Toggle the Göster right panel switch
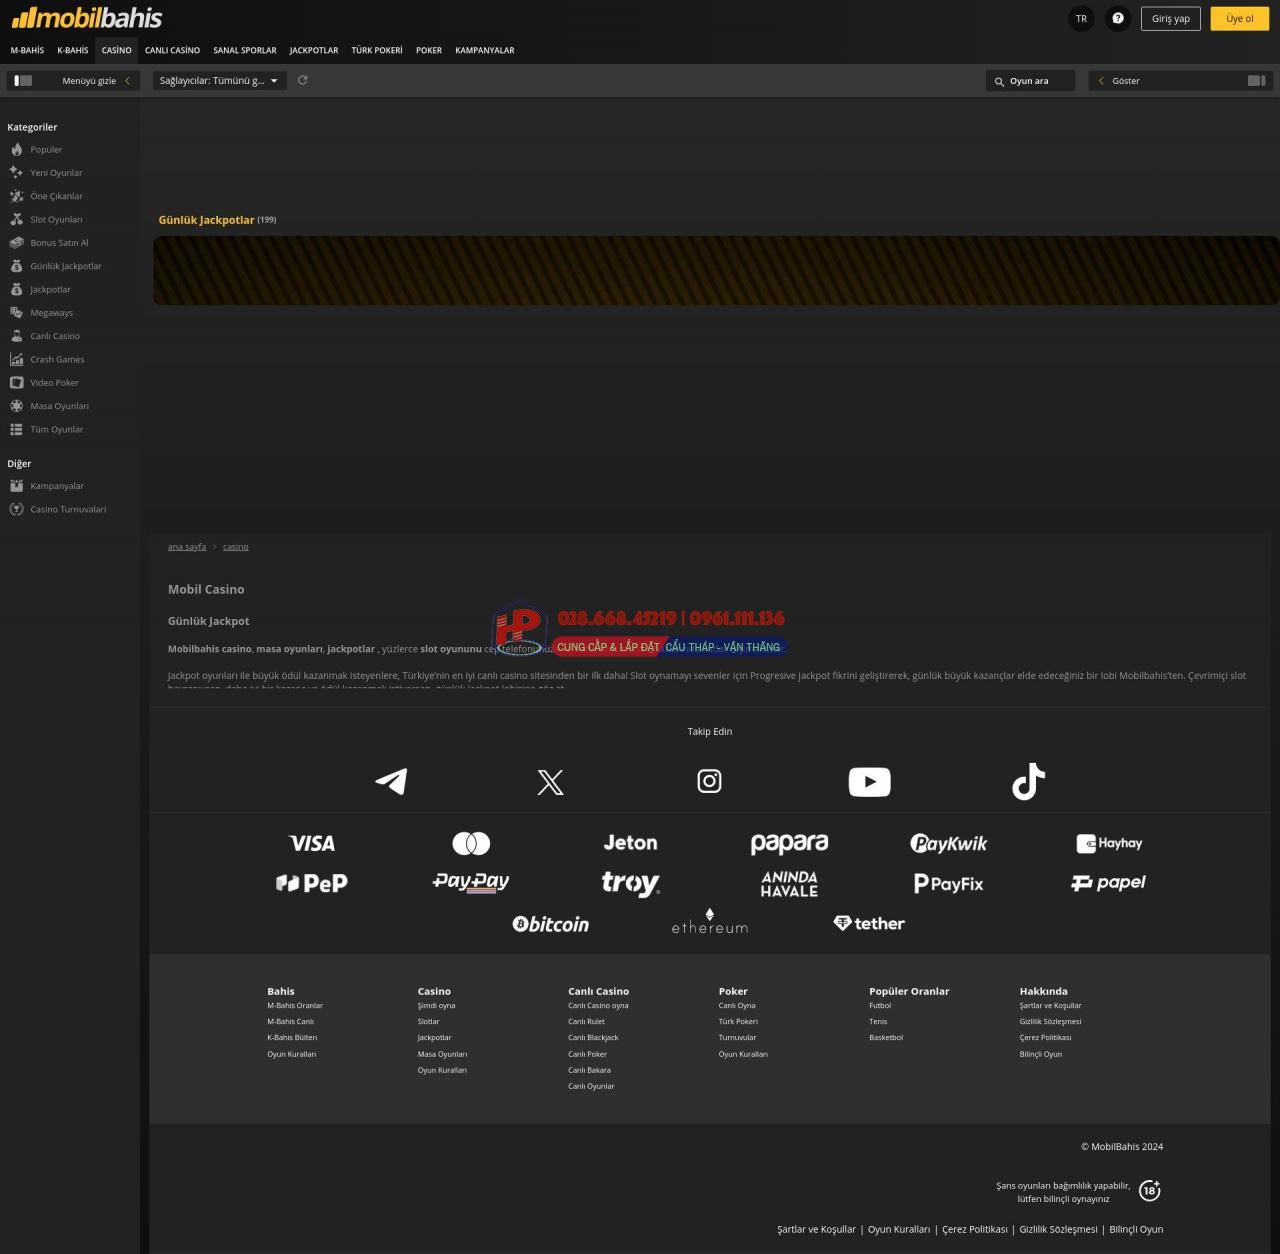 coord(1180,80)
